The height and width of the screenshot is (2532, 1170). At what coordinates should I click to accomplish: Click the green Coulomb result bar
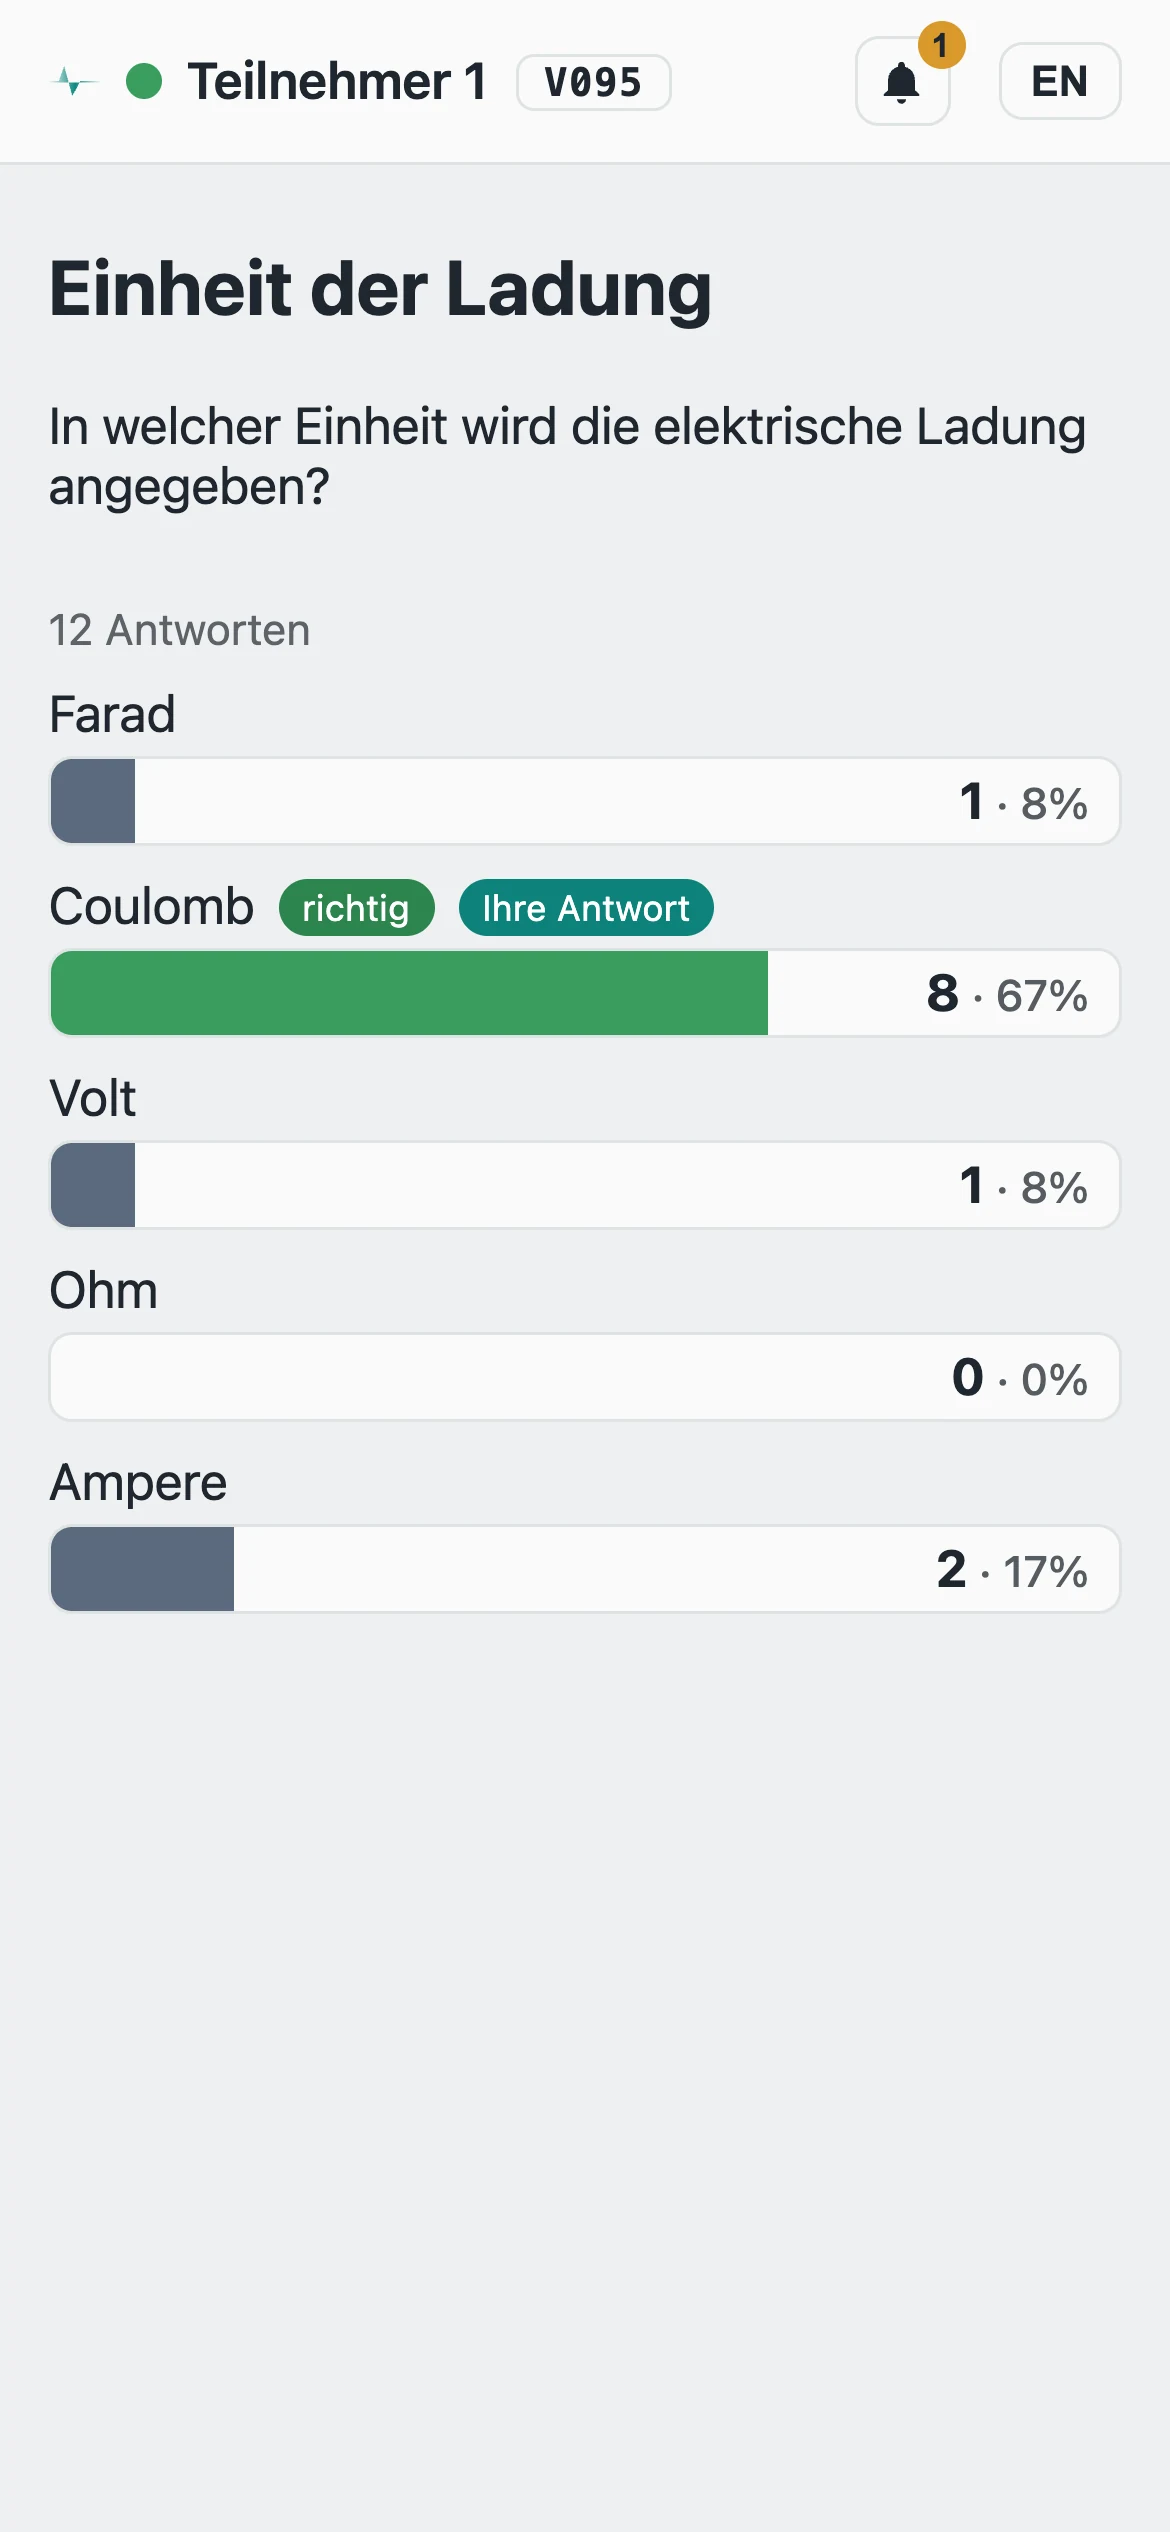pos(585,993)
